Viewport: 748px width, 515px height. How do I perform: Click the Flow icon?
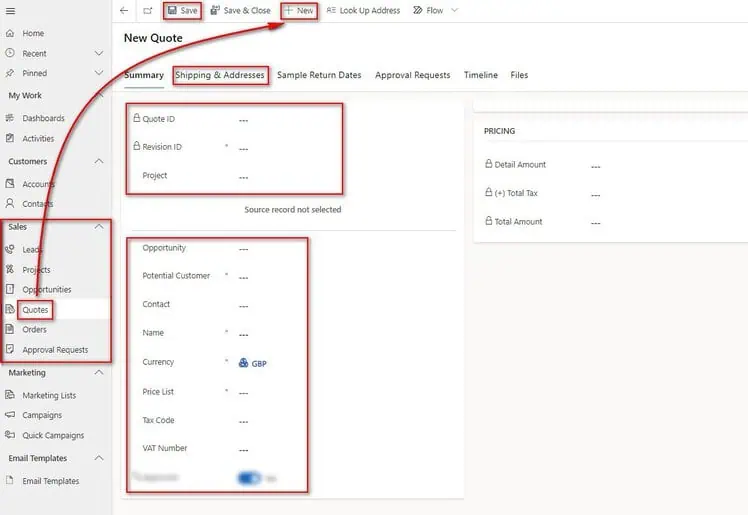pyautogui.click(x=417, y=10)
